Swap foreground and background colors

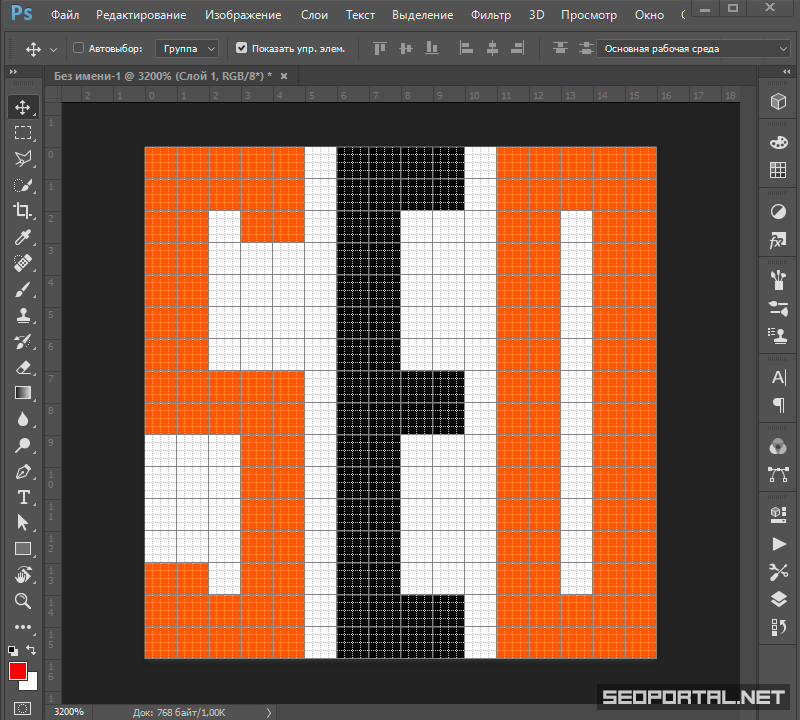(x=31, y=649)
